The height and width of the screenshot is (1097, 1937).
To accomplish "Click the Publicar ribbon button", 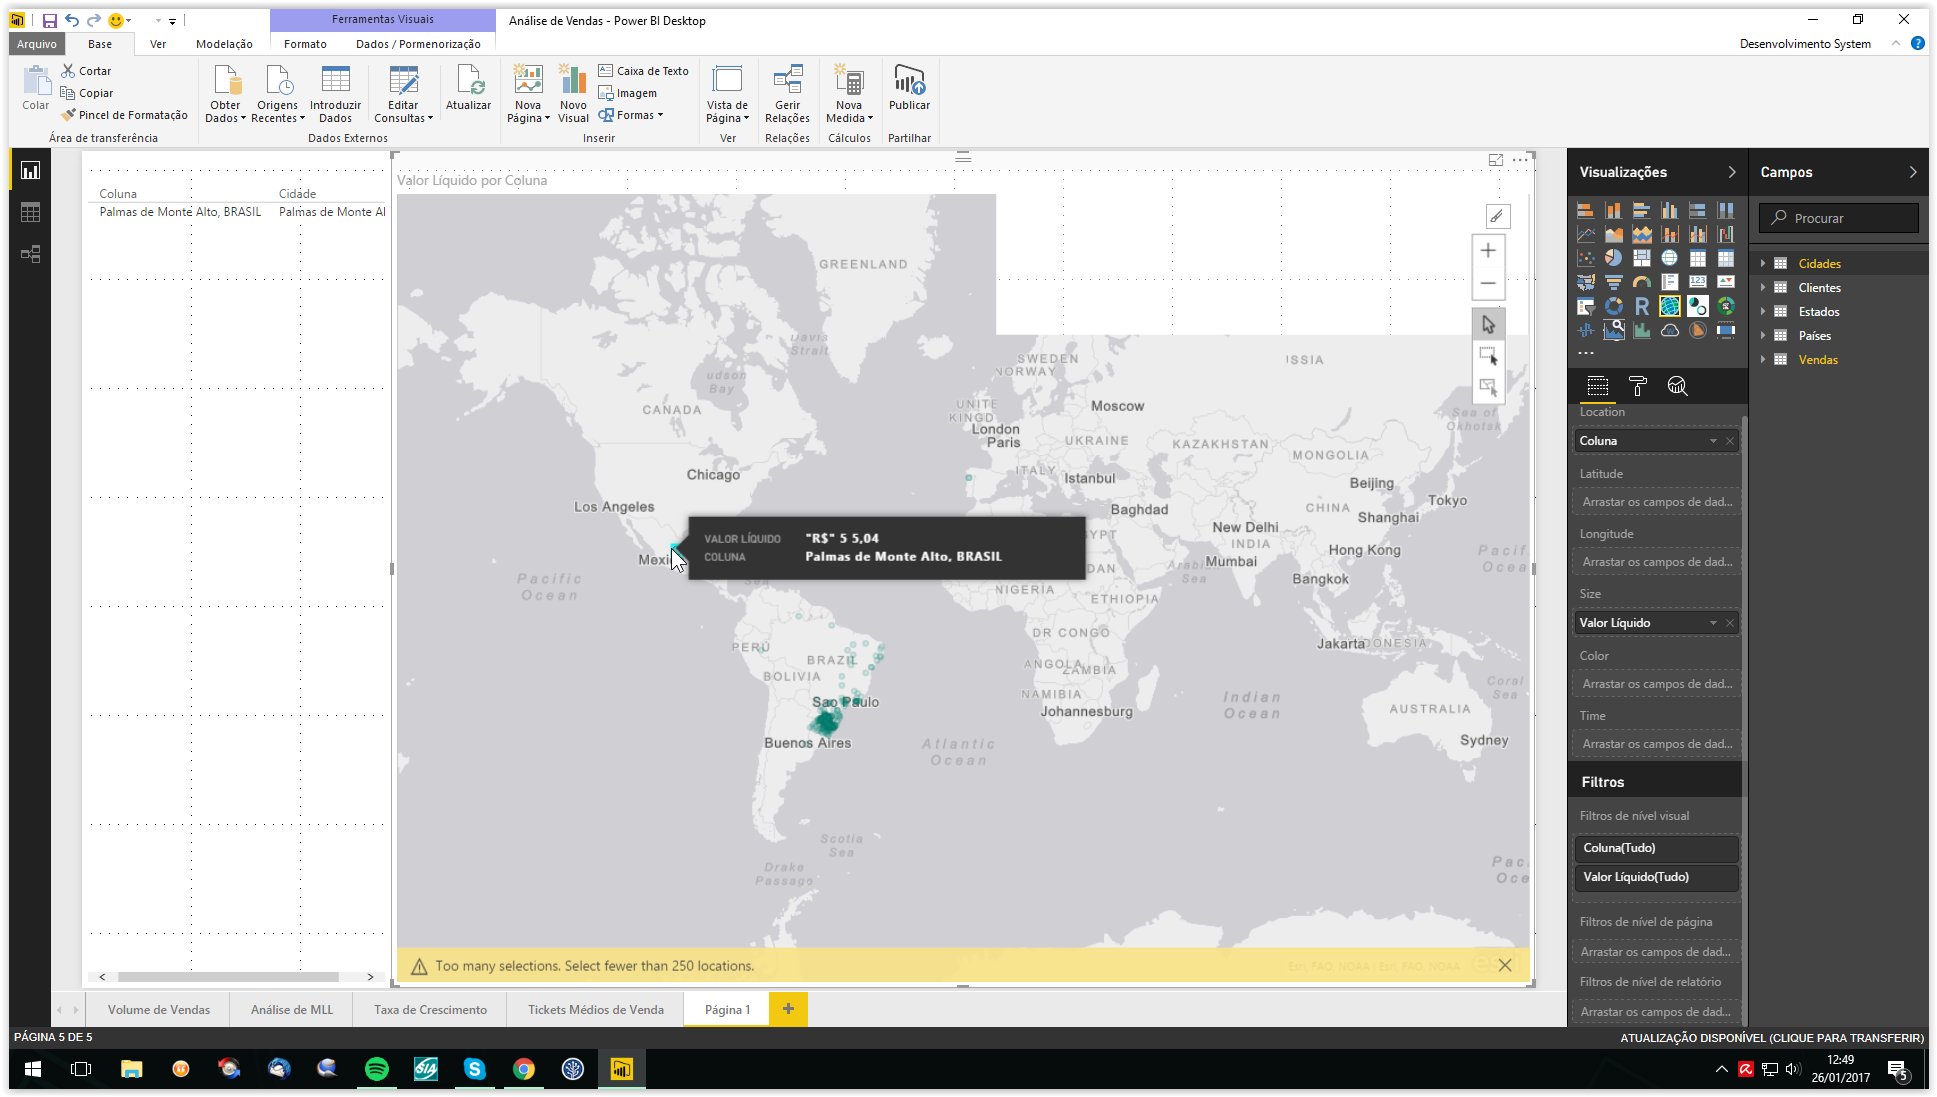I will (x=909, y=87).
